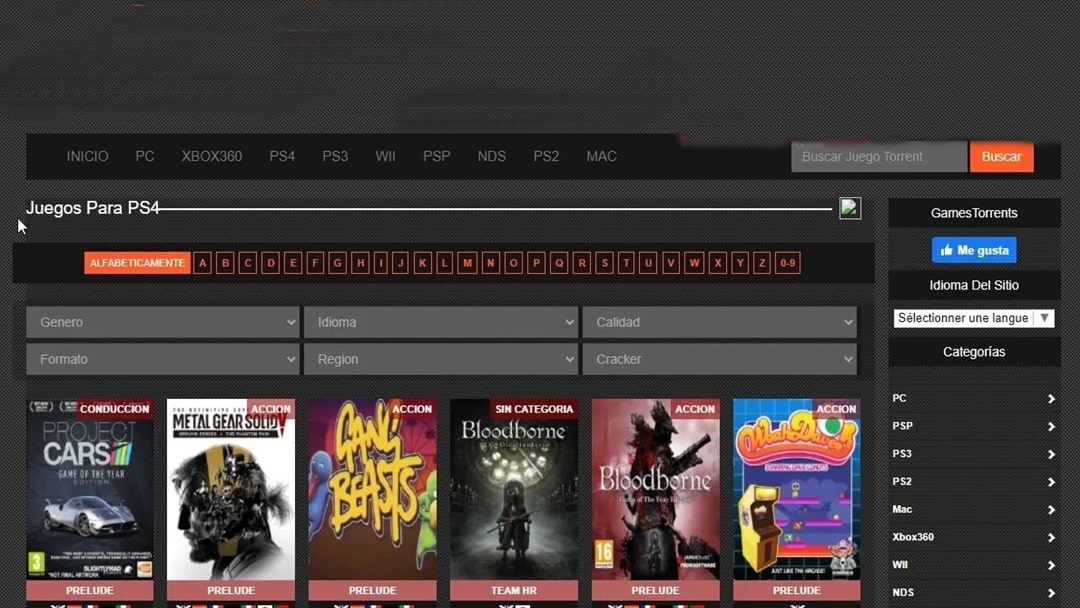Go to INICIO in navigation bar

(x=87, y=156)
